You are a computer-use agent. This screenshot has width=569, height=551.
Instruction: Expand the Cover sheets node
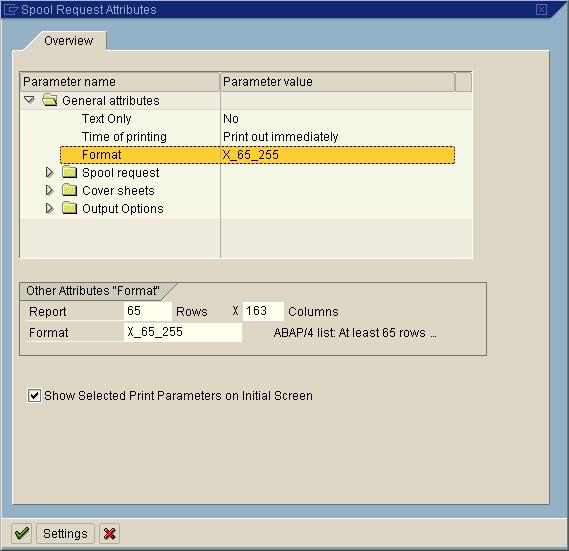(49, 190)
